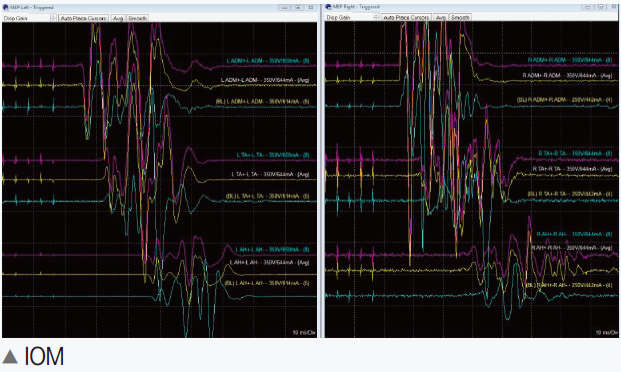The width and height of the screenshot is (621, 372).
Task: Select L ADM trace label ending (Avg)
Action: point(265,80)
